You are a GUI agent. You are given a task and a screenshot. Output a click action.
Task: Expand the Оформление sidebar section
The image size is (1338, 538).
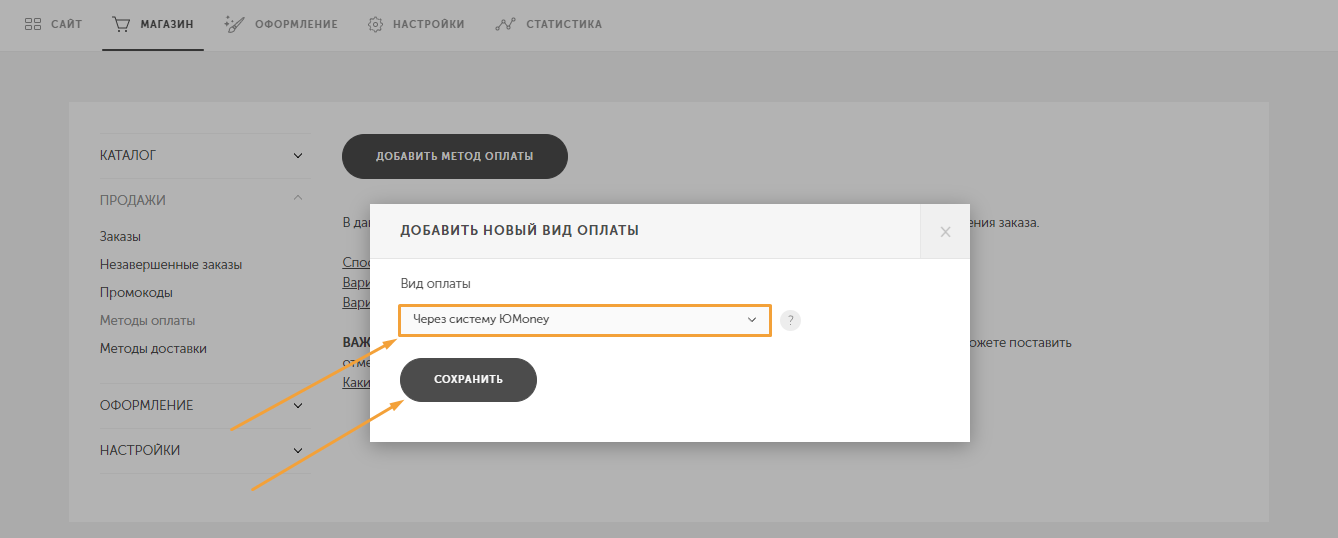[298, 405]
